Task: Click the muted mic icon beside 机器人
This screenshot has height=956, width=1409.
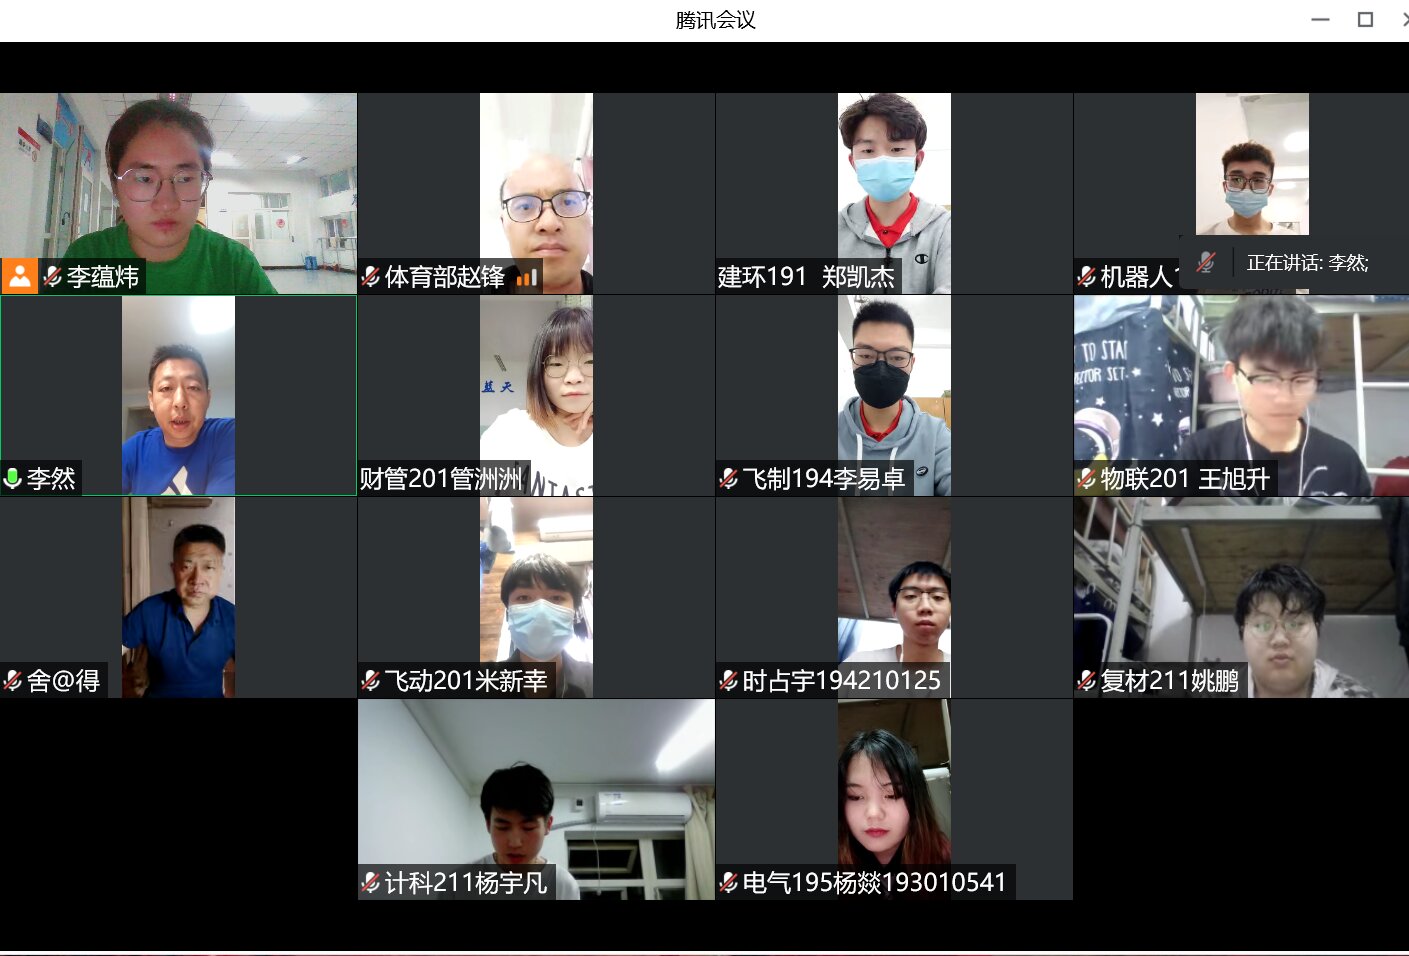Action: coord(1087,277)
